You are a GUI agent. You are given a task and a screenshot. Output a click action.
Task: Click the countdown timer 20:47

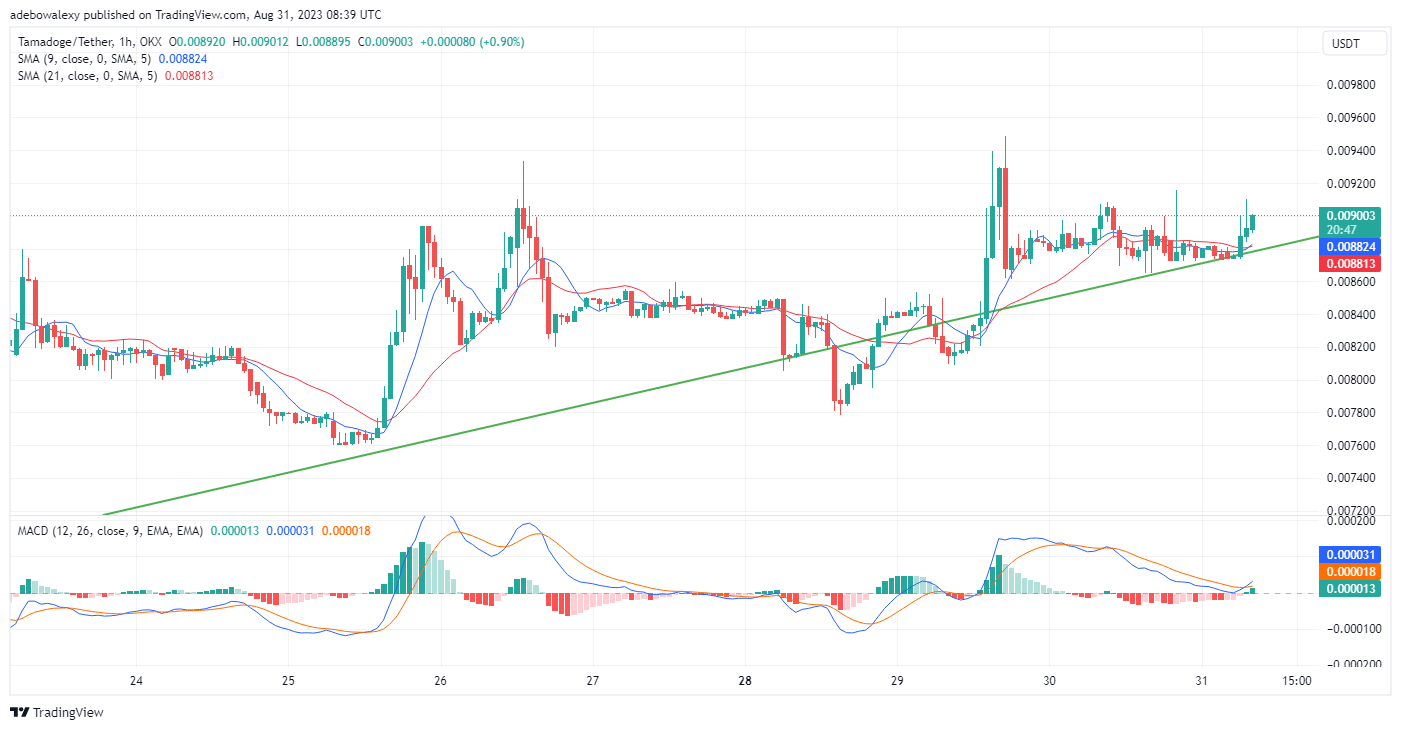click(1341, 230)
